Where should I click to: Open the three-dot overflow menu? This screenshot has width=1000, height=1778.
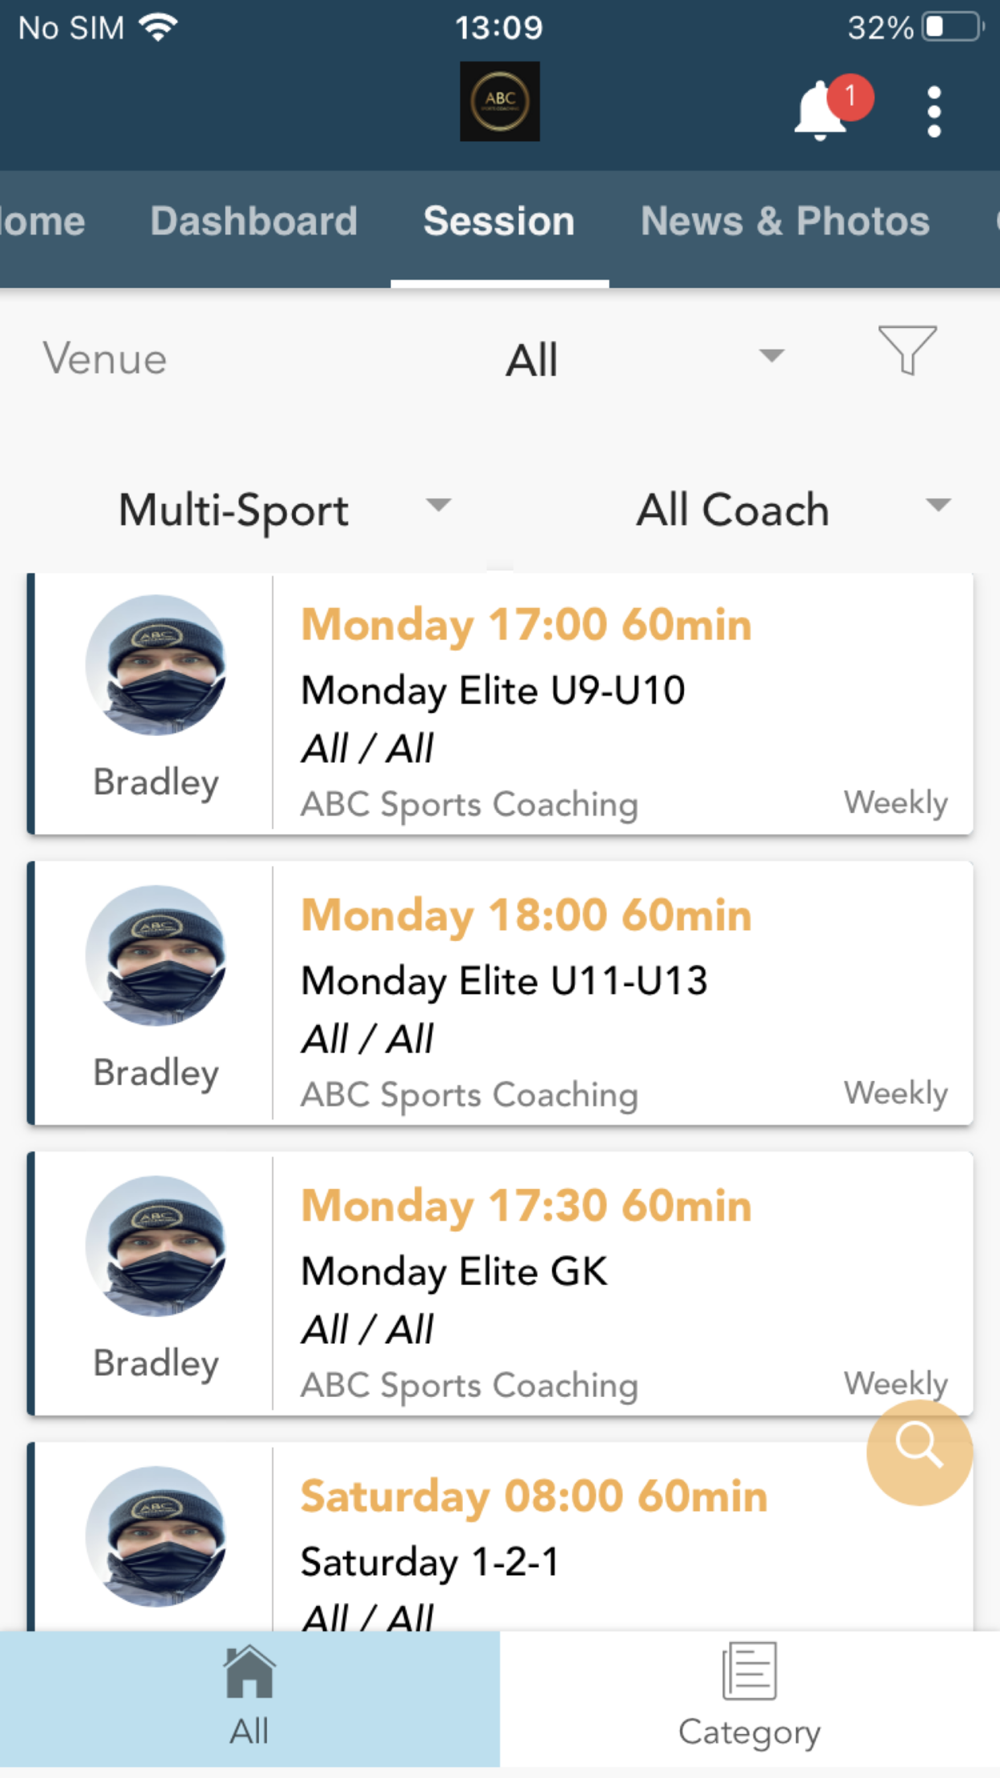tap(934, 111)
